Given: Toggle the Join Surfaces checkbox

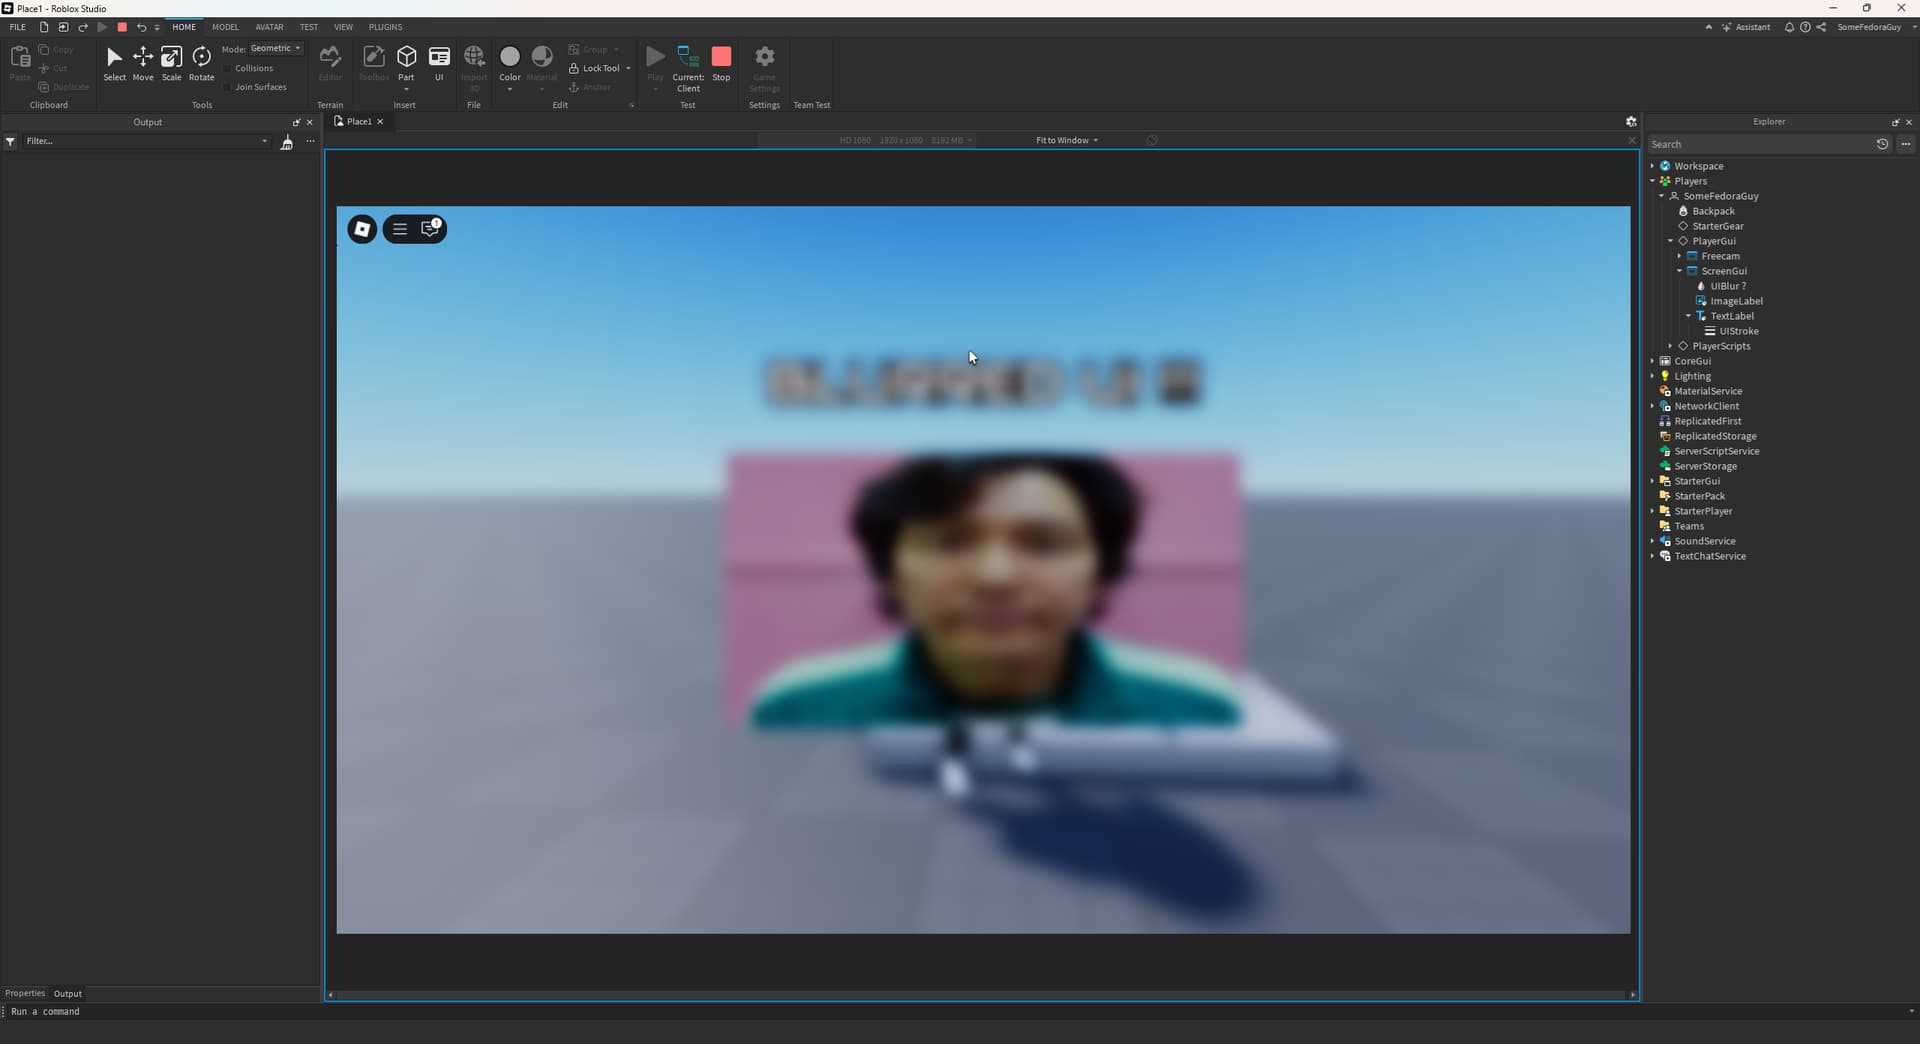Looking at the screenshot, I should (228, 87).
